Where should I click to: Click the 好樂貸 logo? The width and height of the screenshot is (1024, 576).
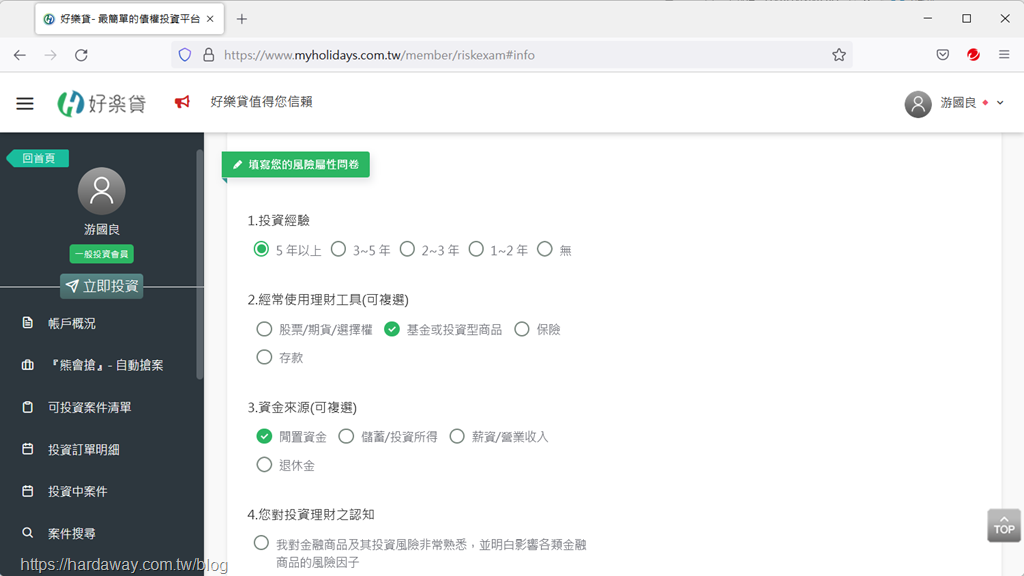point(102,103)
